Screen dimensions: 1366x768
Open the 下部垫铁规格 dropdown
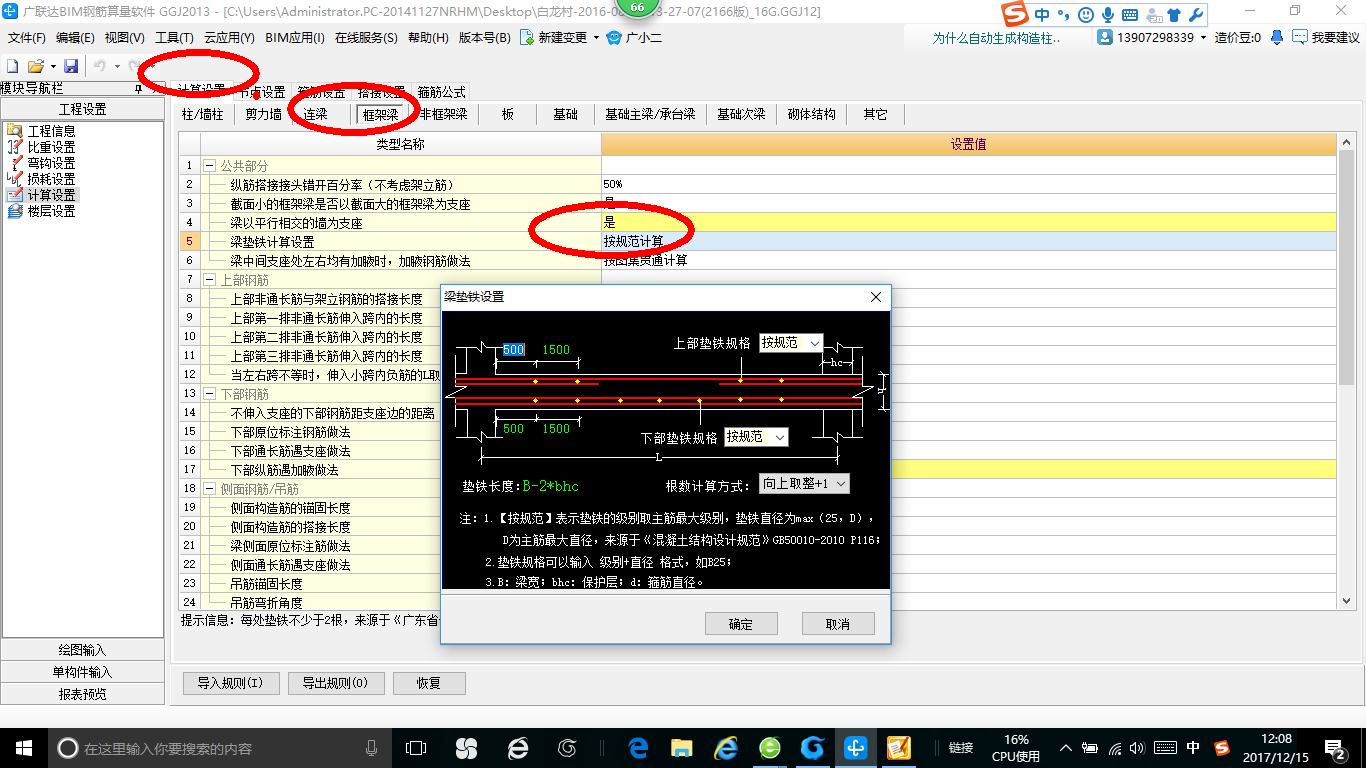click(780, 437)
